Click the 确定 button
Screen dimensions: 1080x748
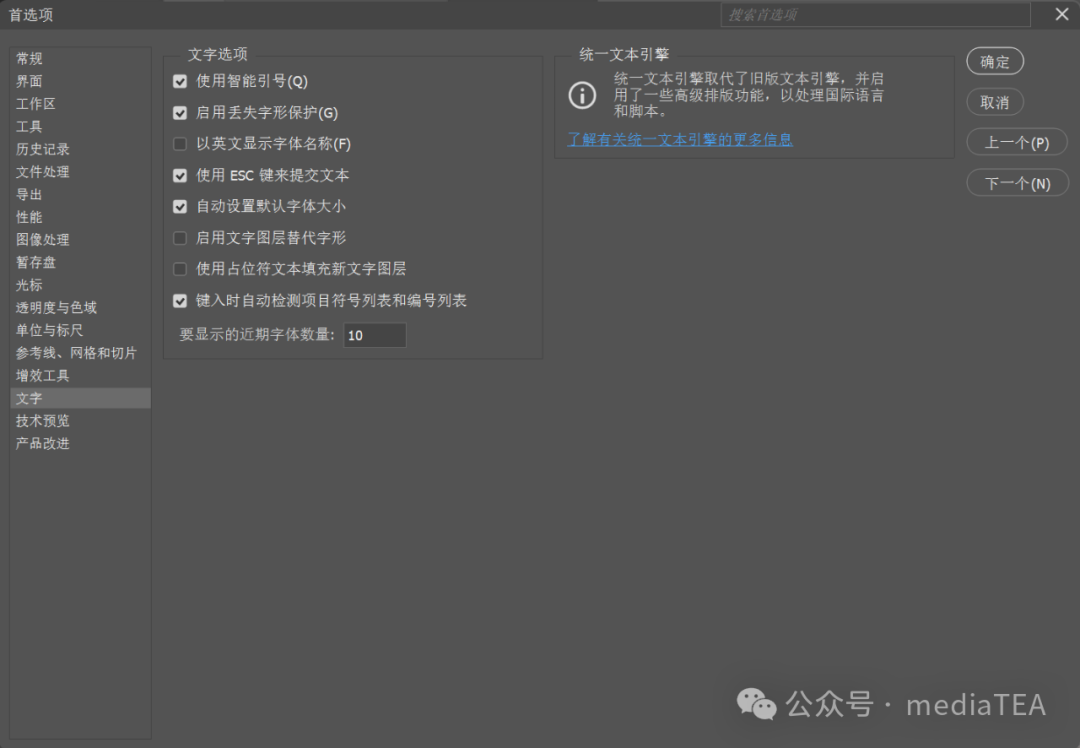pyautogui.click(x=994, y=61)
